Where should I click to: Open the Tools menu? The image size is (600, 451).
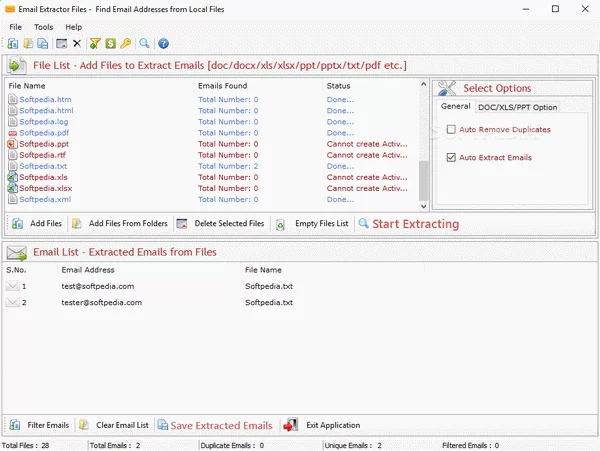[44, 27]
